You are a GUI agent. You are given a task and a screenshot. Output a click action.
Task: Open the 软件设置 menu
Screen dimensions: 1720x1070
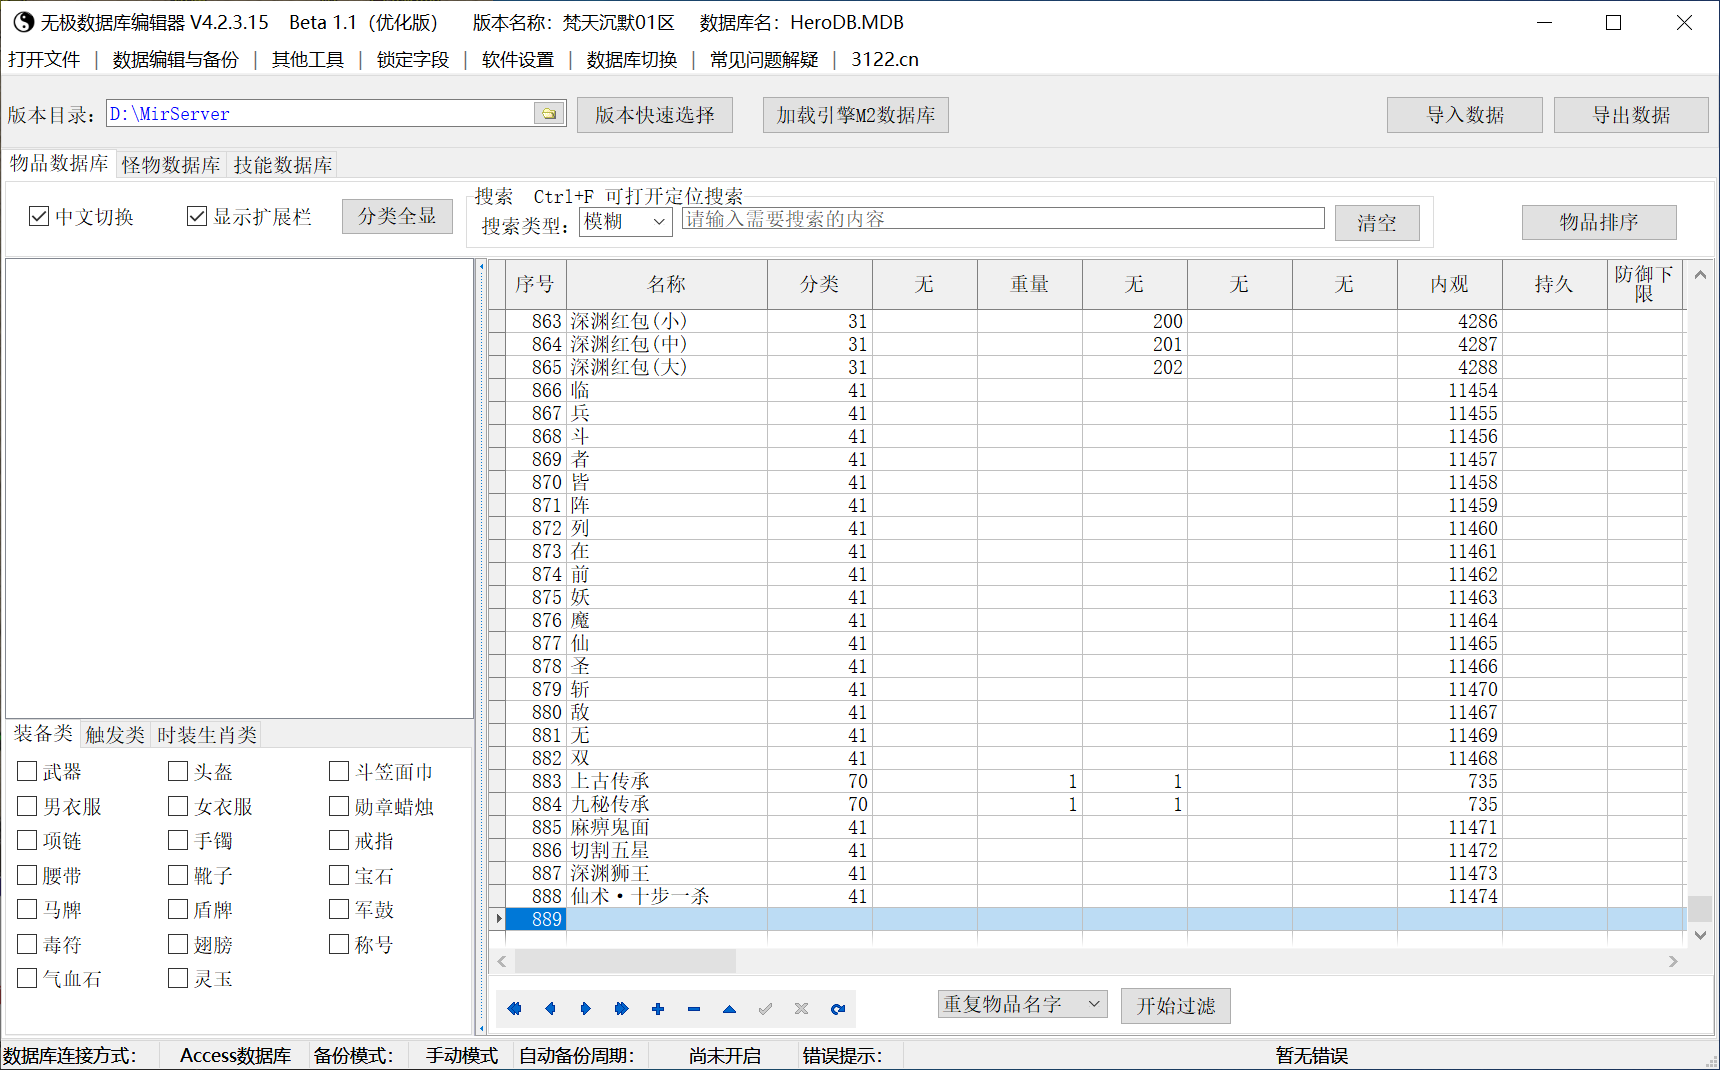click(x=518, y=60)
